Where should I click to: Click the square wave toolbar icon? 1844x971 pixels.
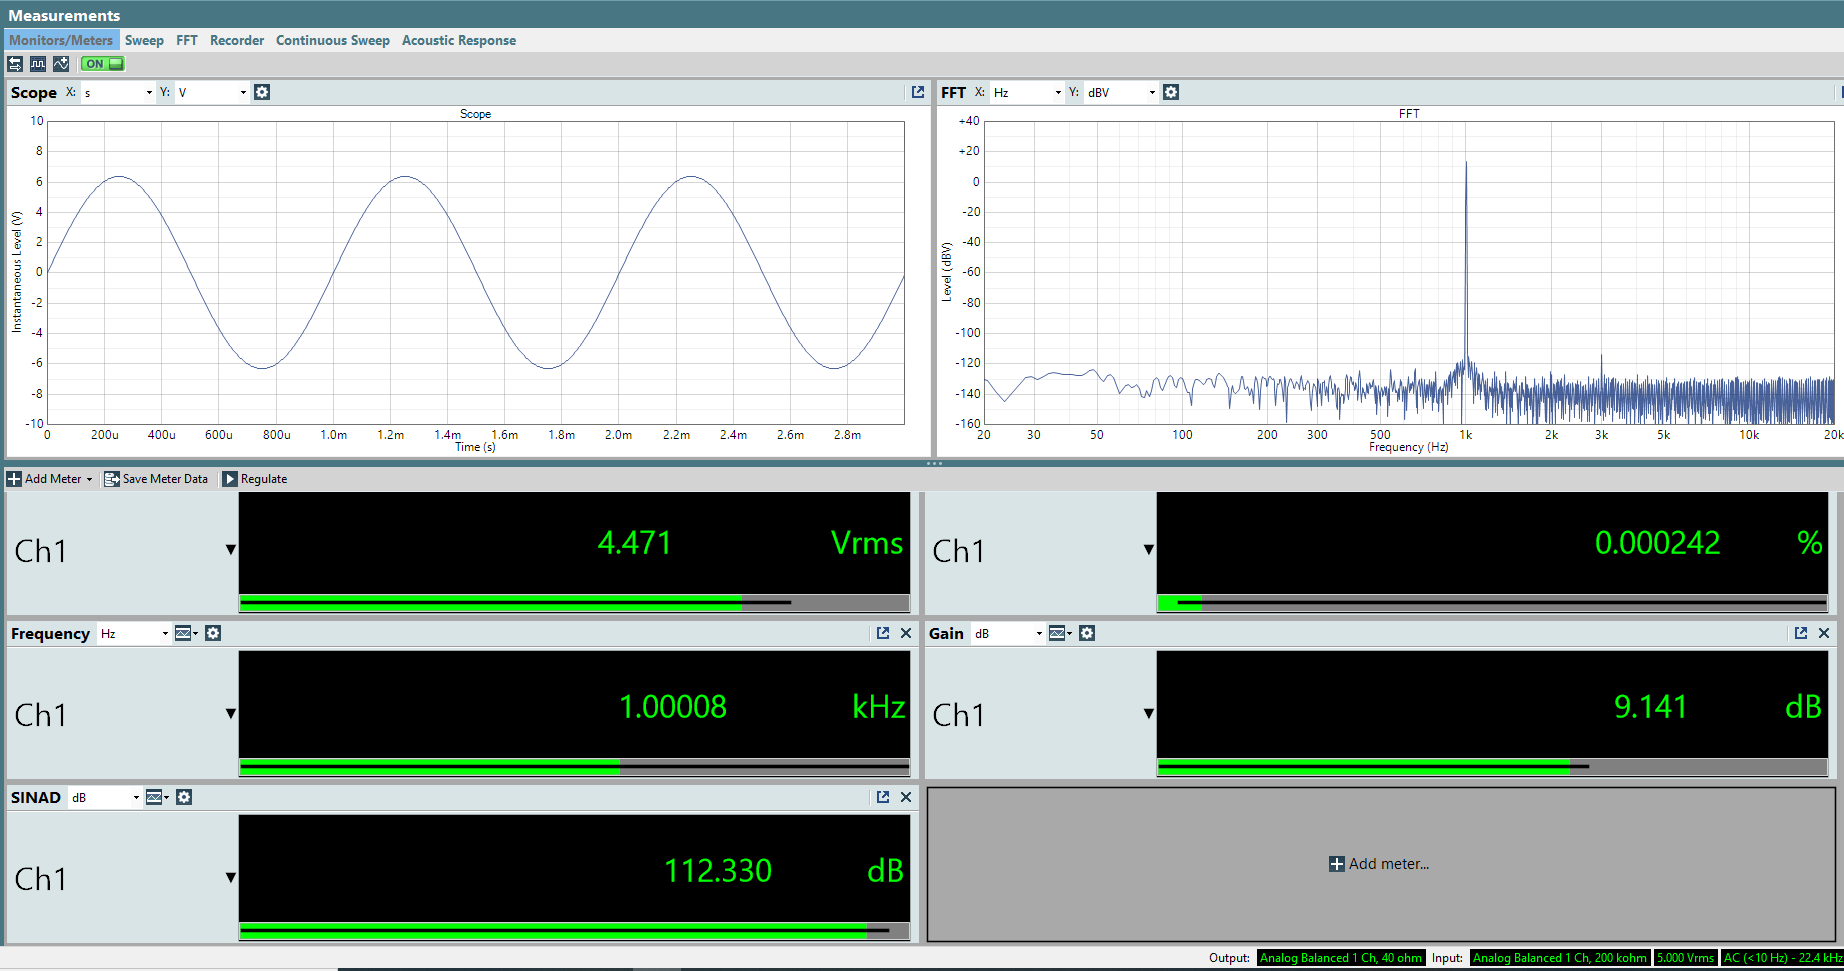tap(38, 64)
